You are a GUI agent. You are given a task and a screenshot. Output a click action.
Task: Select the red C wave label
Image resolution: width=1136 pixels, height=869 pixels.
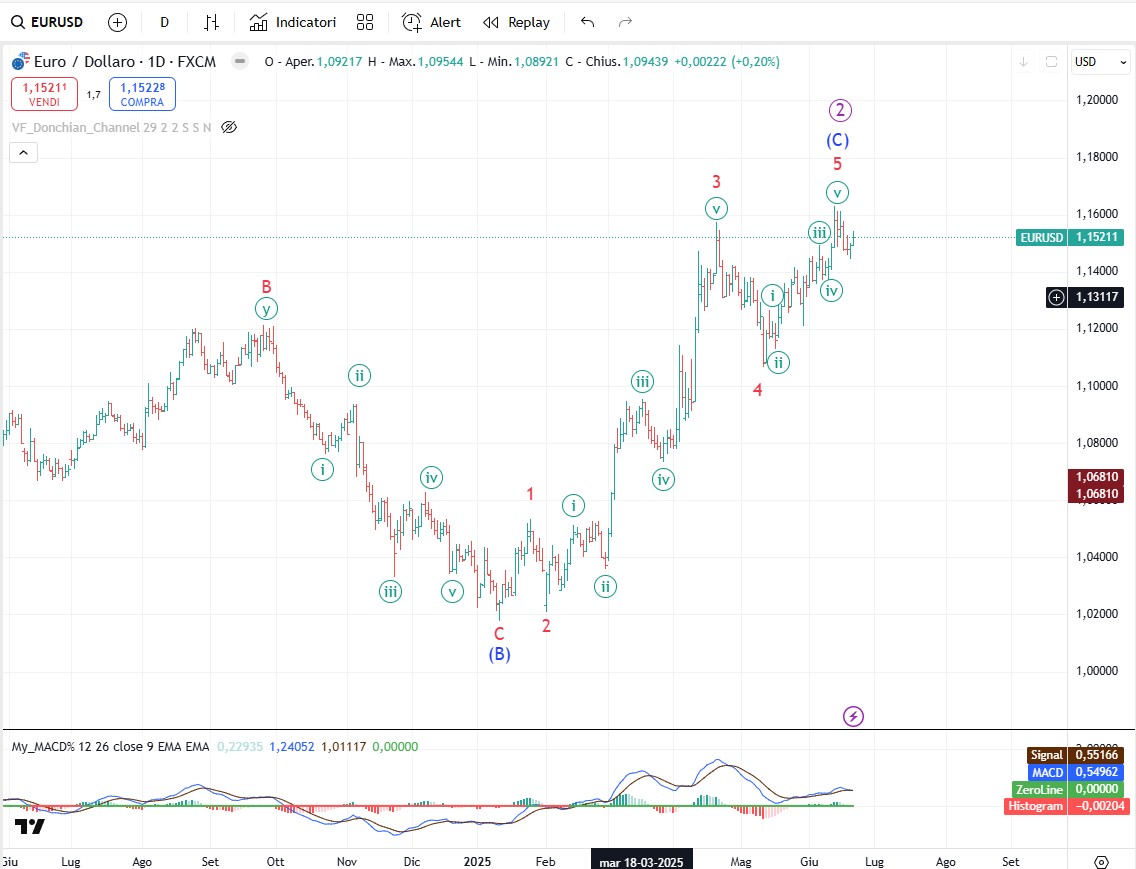tap(499, 633)
